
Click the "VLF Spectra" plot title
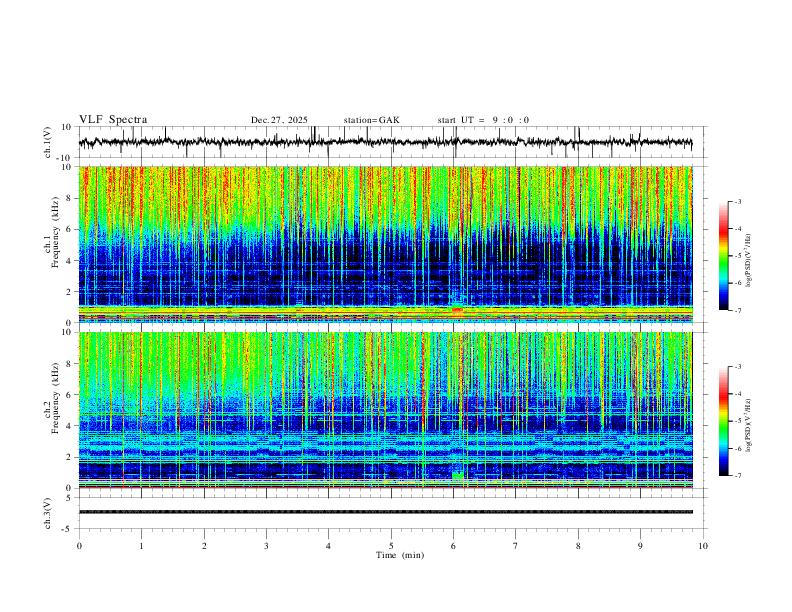coord(113,120)
